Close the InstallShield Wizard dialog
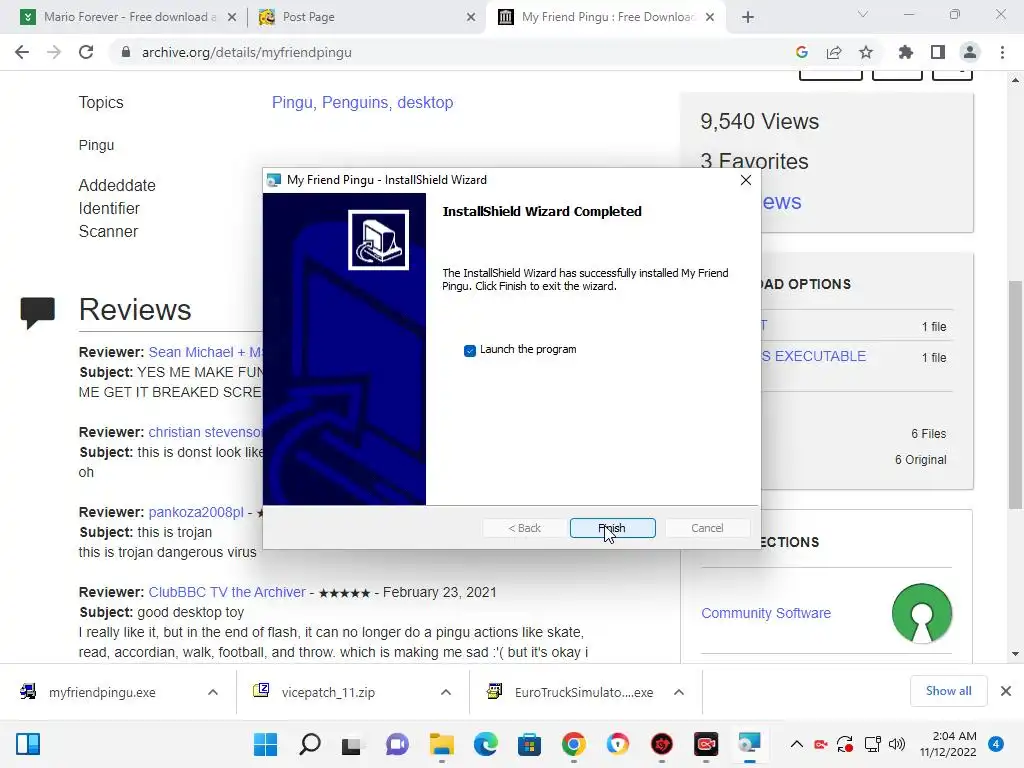Image resolution: width=1024 pixels, height=768 pixels. pyautogui.click(x=746, y=180)
